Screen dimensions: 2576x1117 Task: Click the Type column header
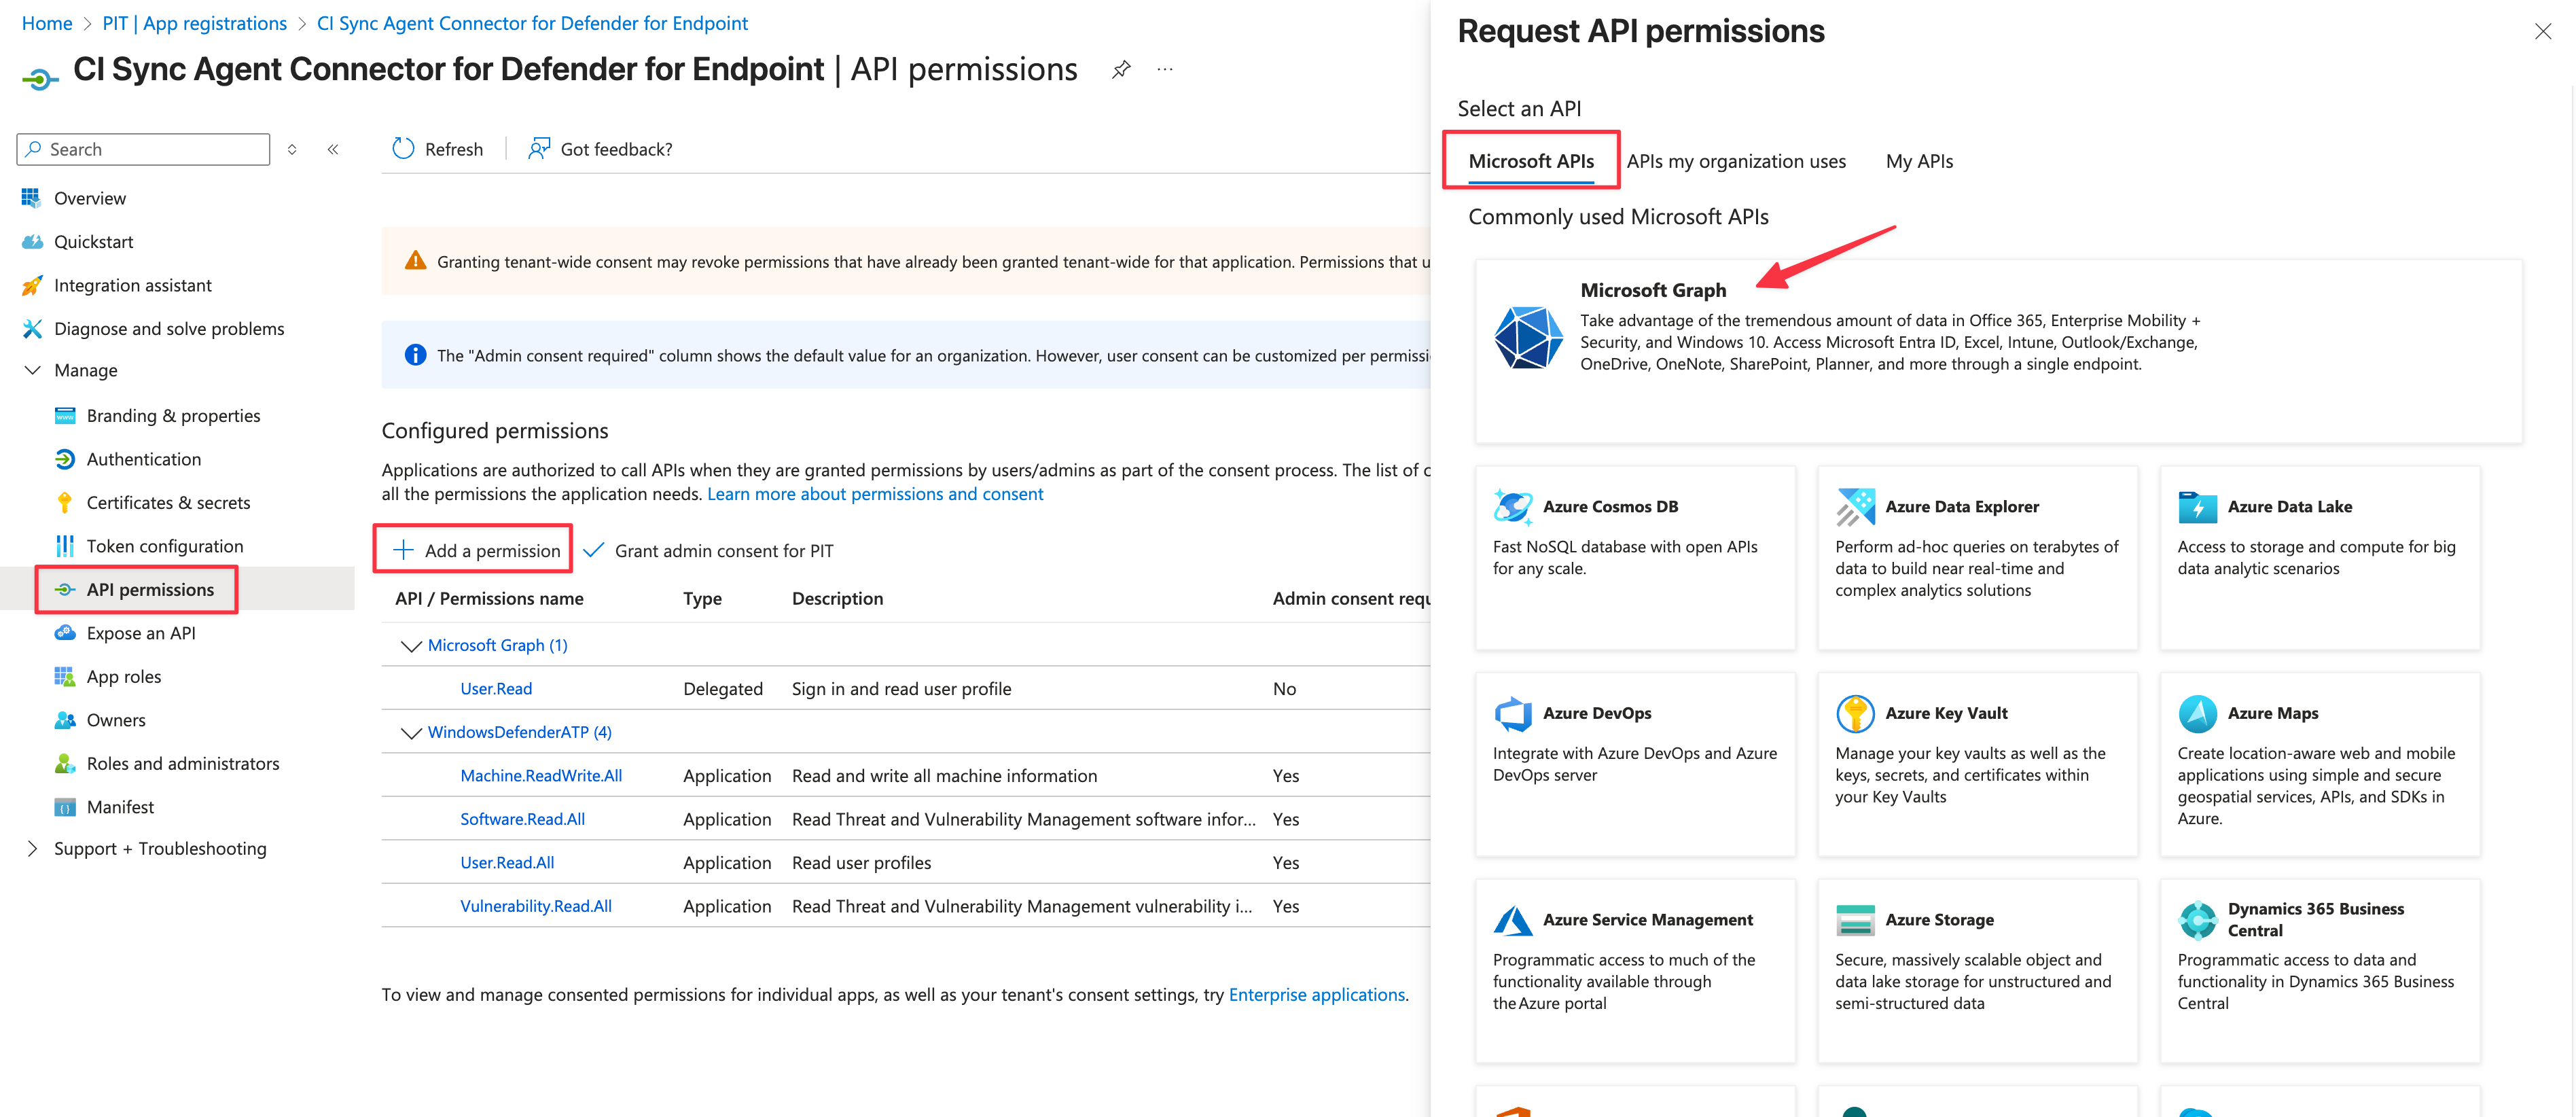(x=702, y=598)
